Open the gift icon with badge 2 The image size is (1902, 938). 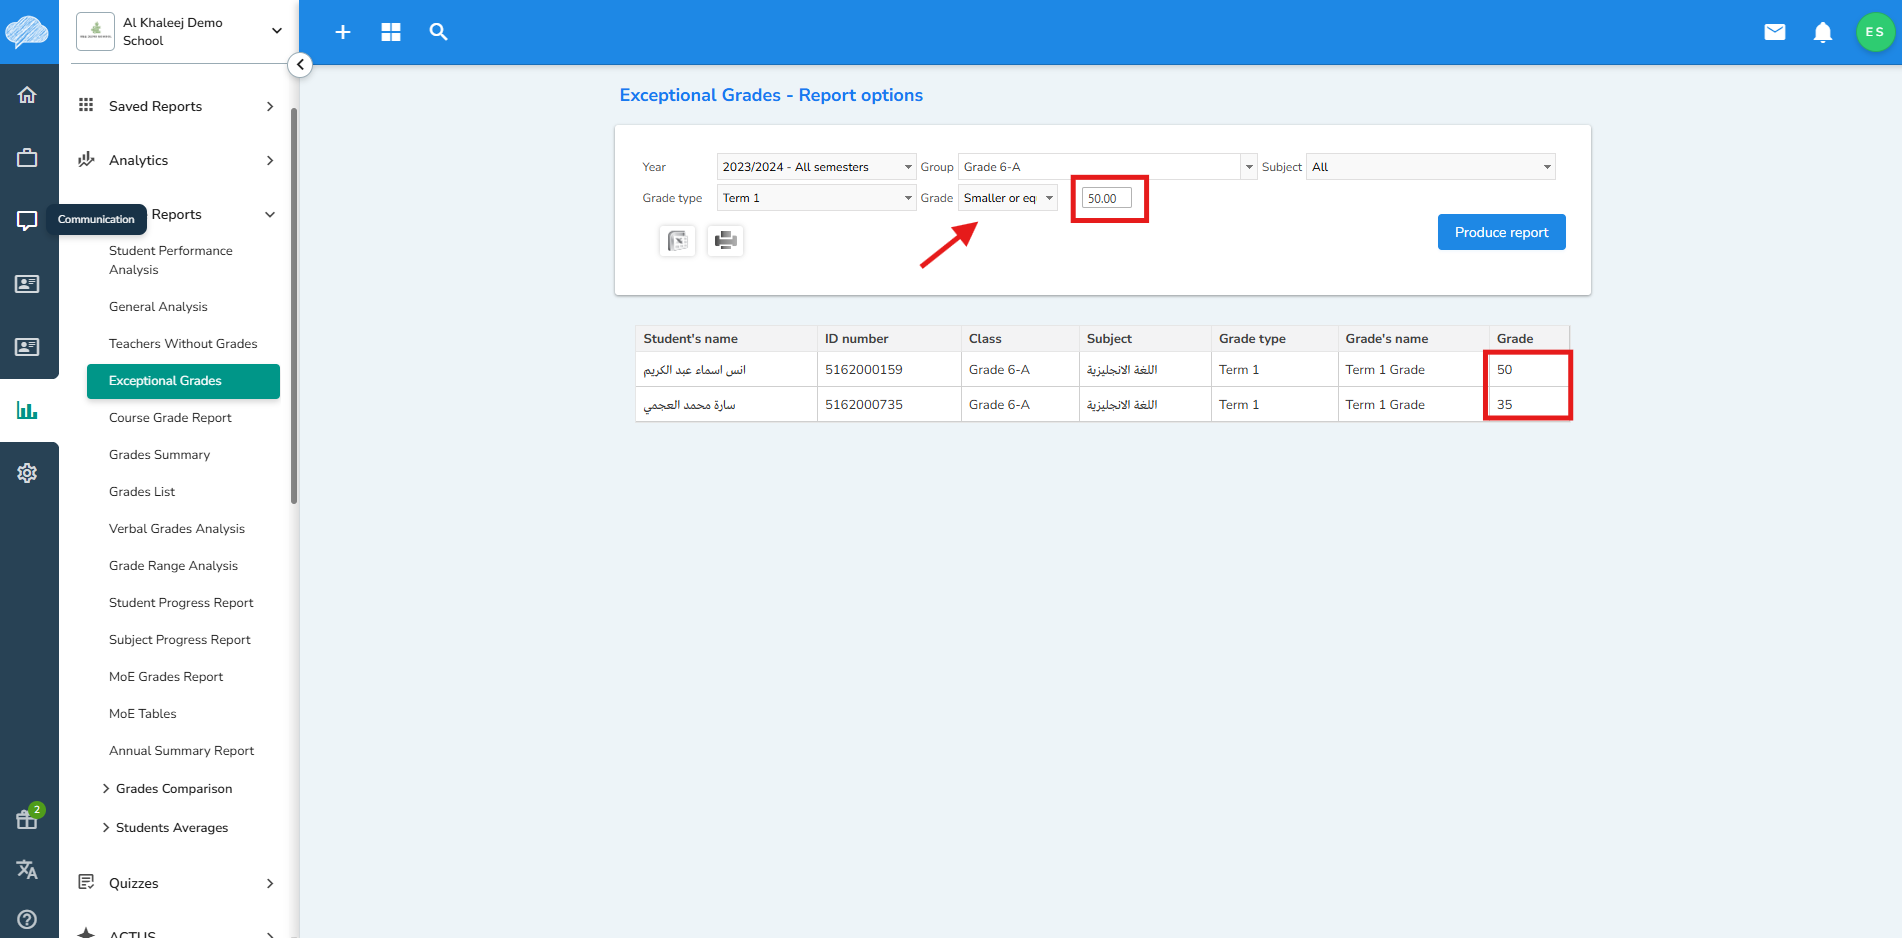click(x=27, y=819)
